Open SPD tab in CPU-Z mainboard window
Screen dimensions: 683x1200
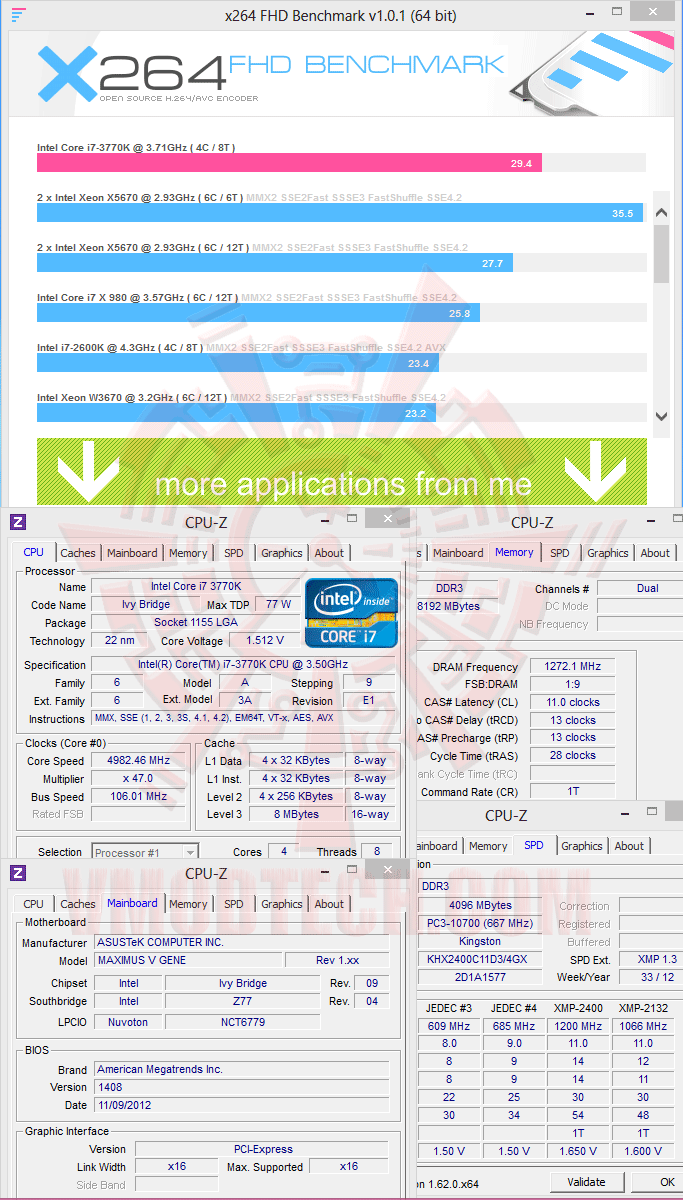coord(234,904)
